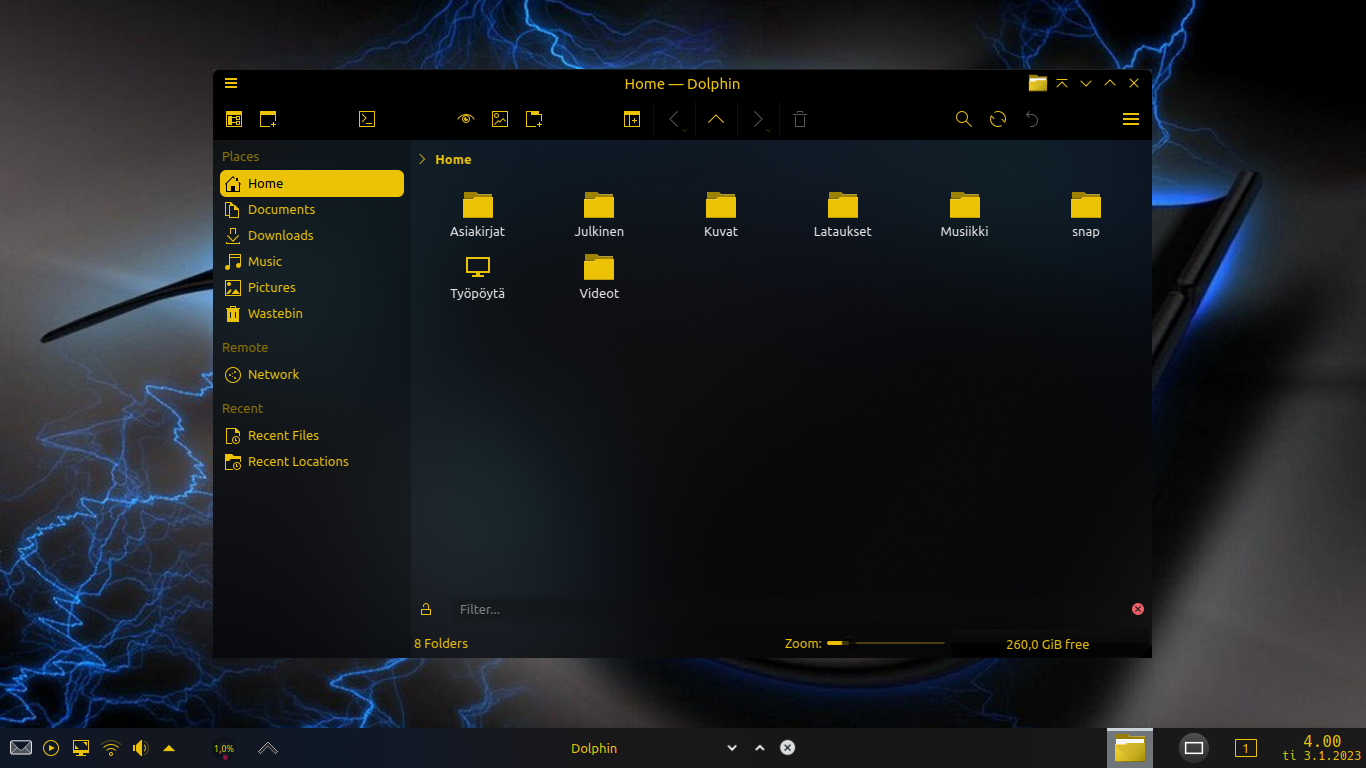Click the down chevron beside Dolphin in the taskbar

[732, 748]
